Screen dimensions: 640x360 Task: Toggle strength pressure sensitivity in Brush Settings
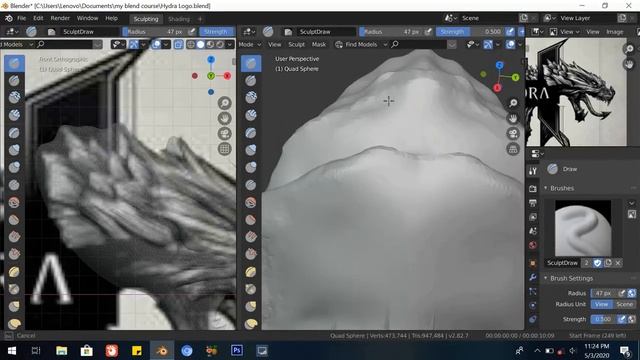[x=622, y=319]
